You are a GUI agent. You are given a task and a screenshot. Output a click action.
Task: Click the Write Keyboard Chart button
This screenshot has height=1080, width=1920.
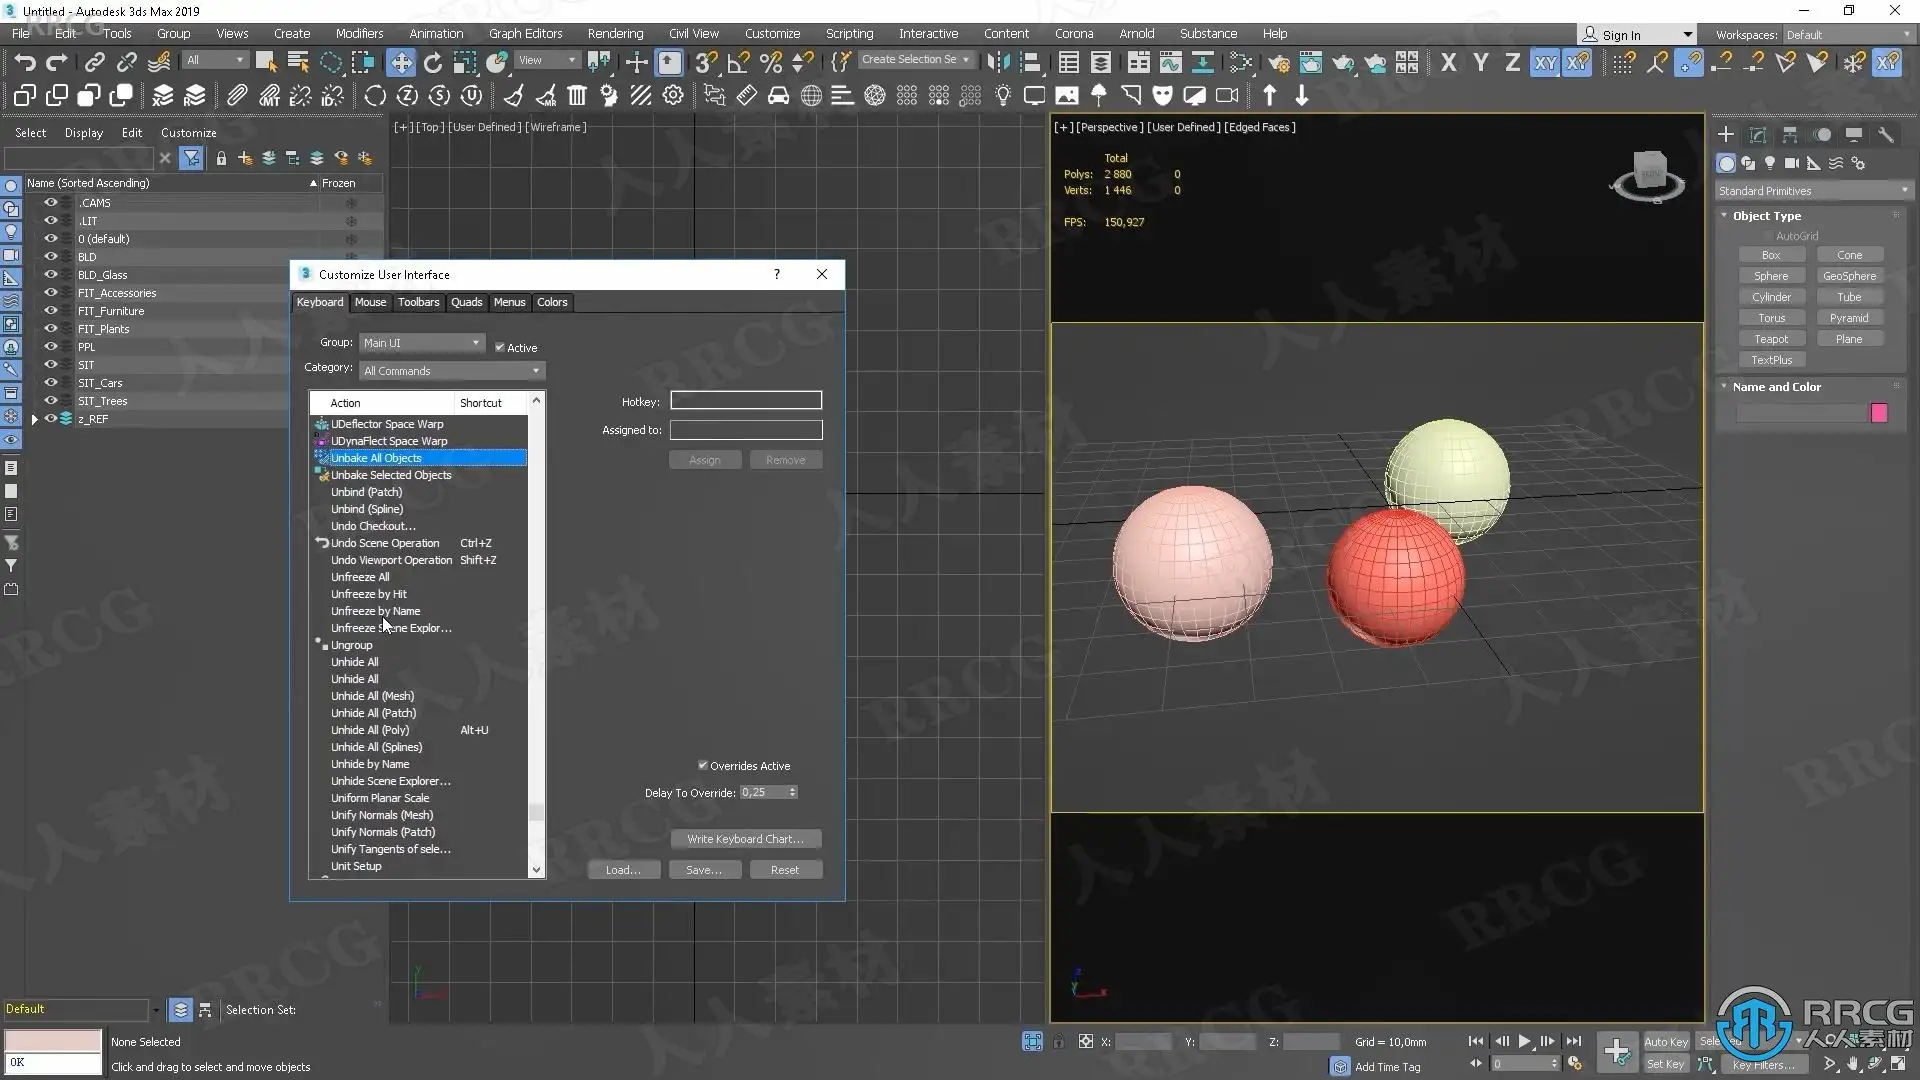tap(745, 839)
